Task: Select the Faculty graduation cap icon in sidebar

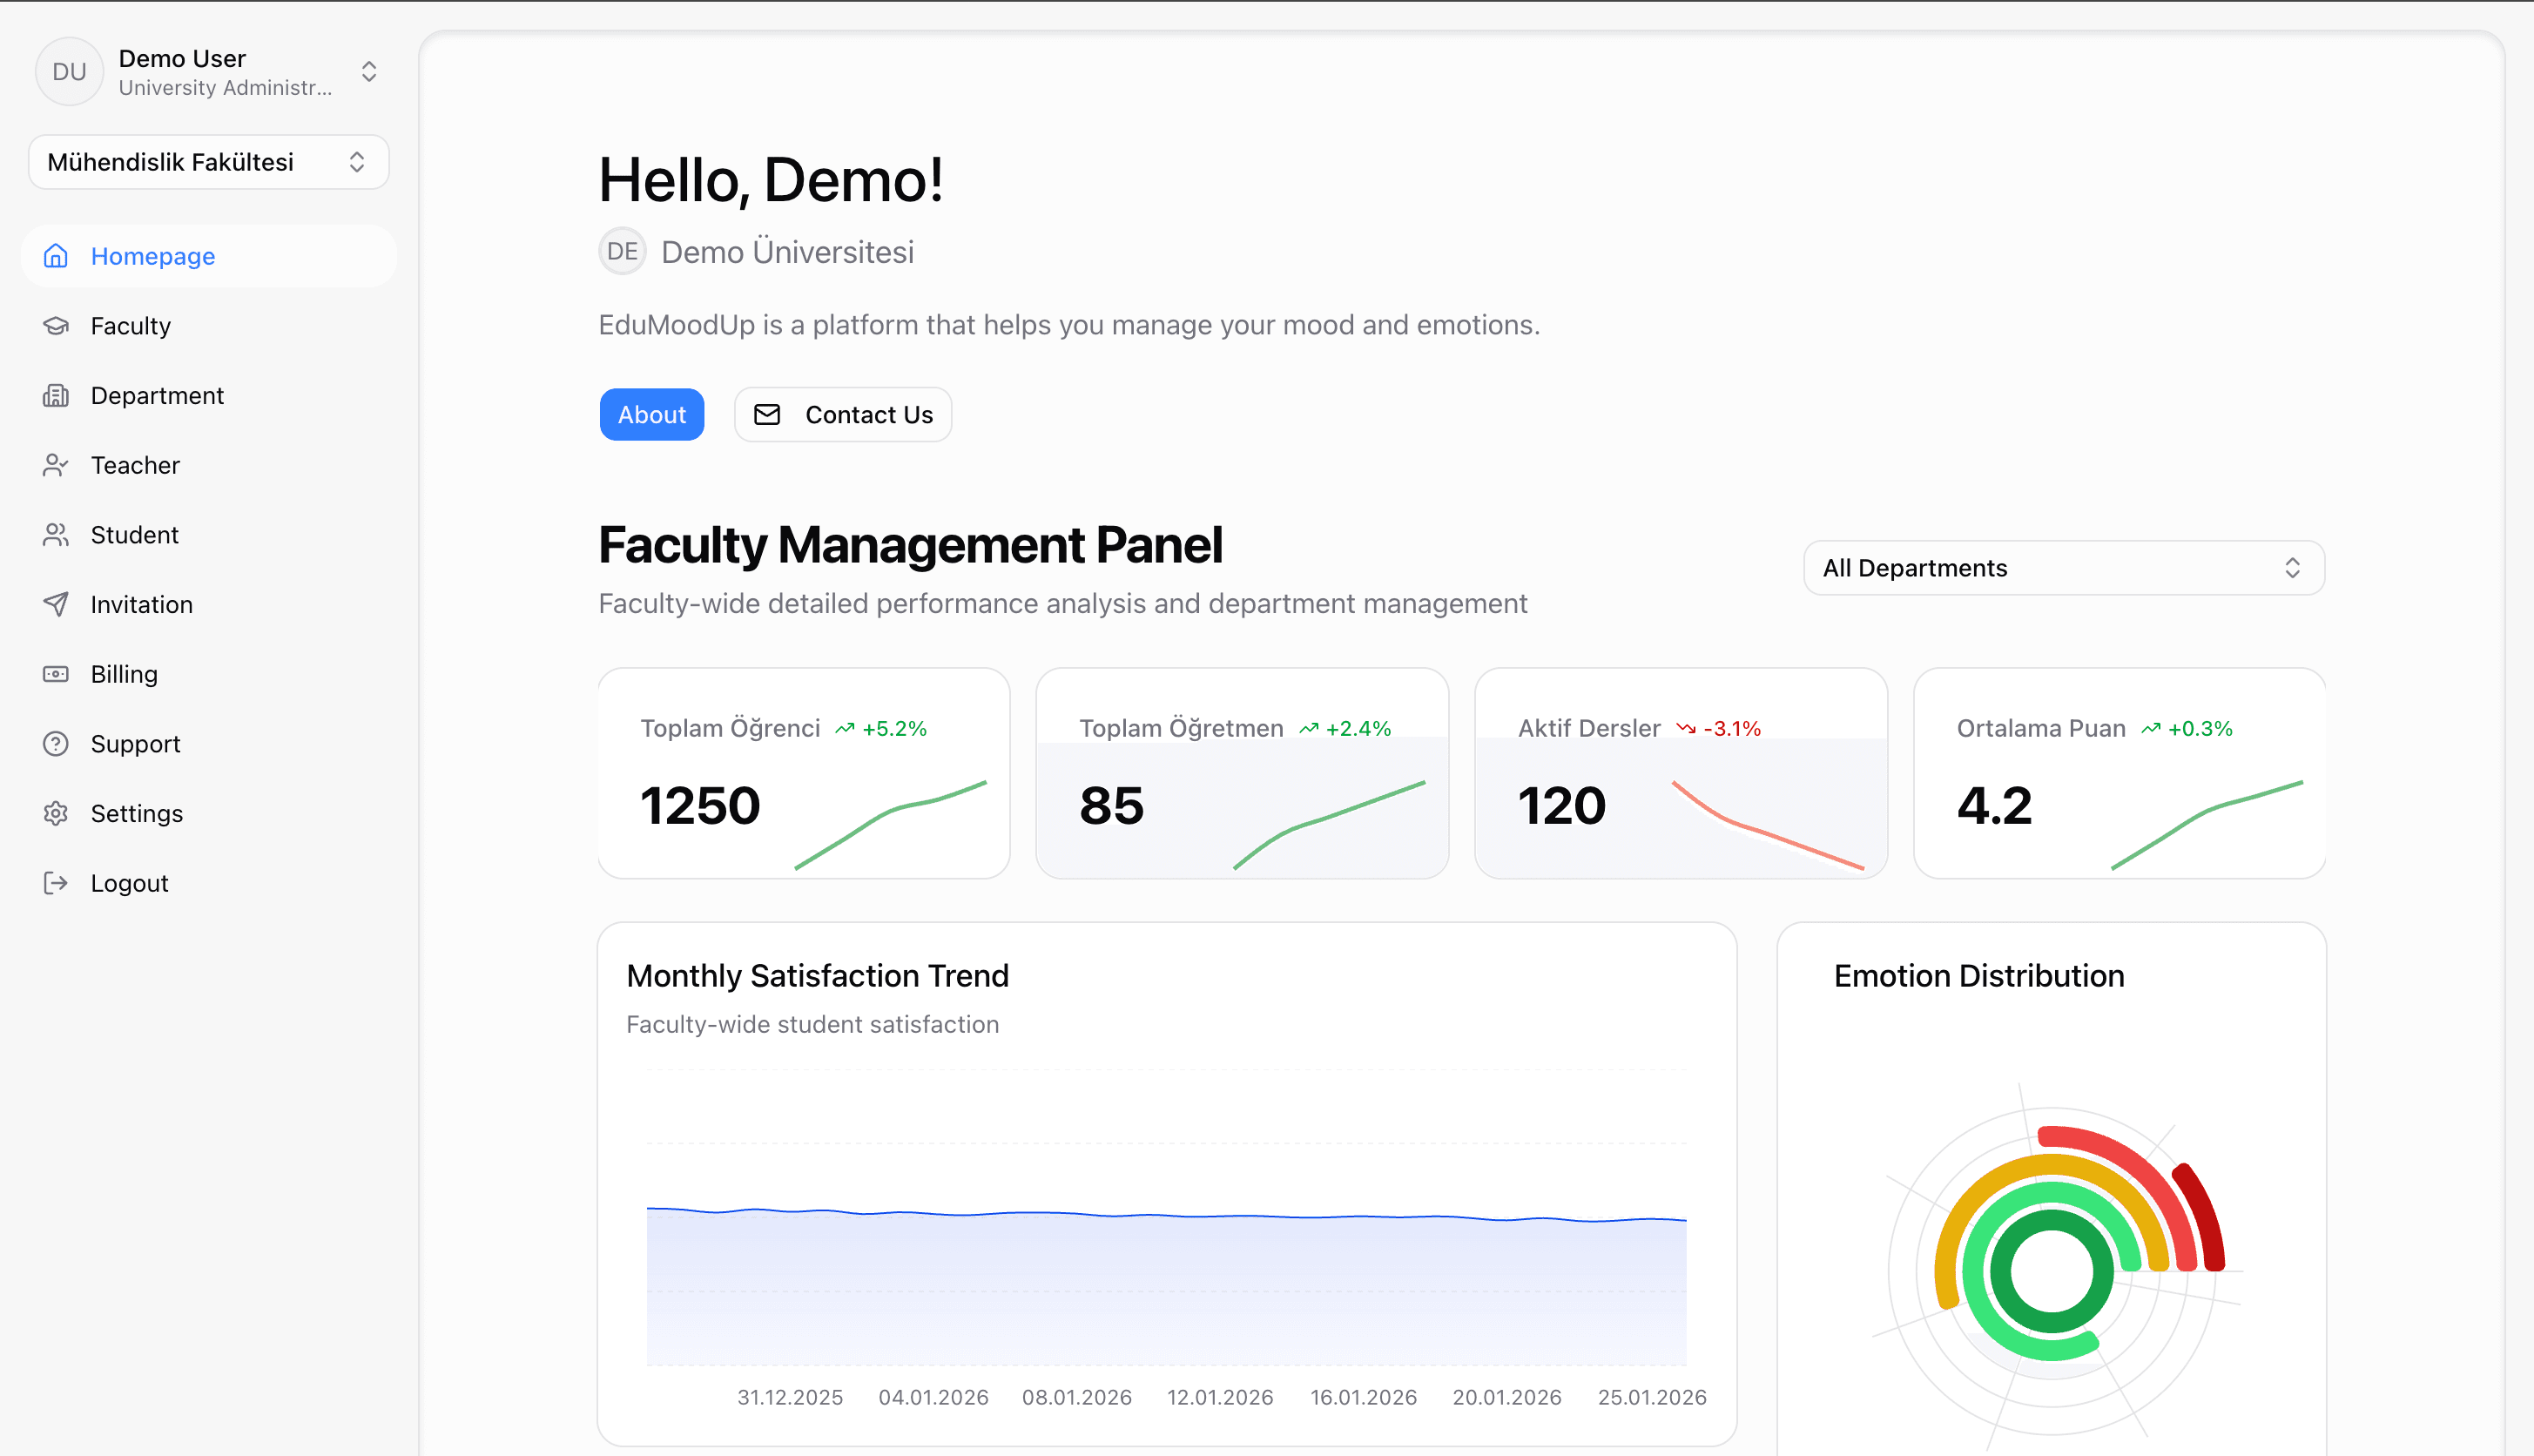Action: point(55,325)
